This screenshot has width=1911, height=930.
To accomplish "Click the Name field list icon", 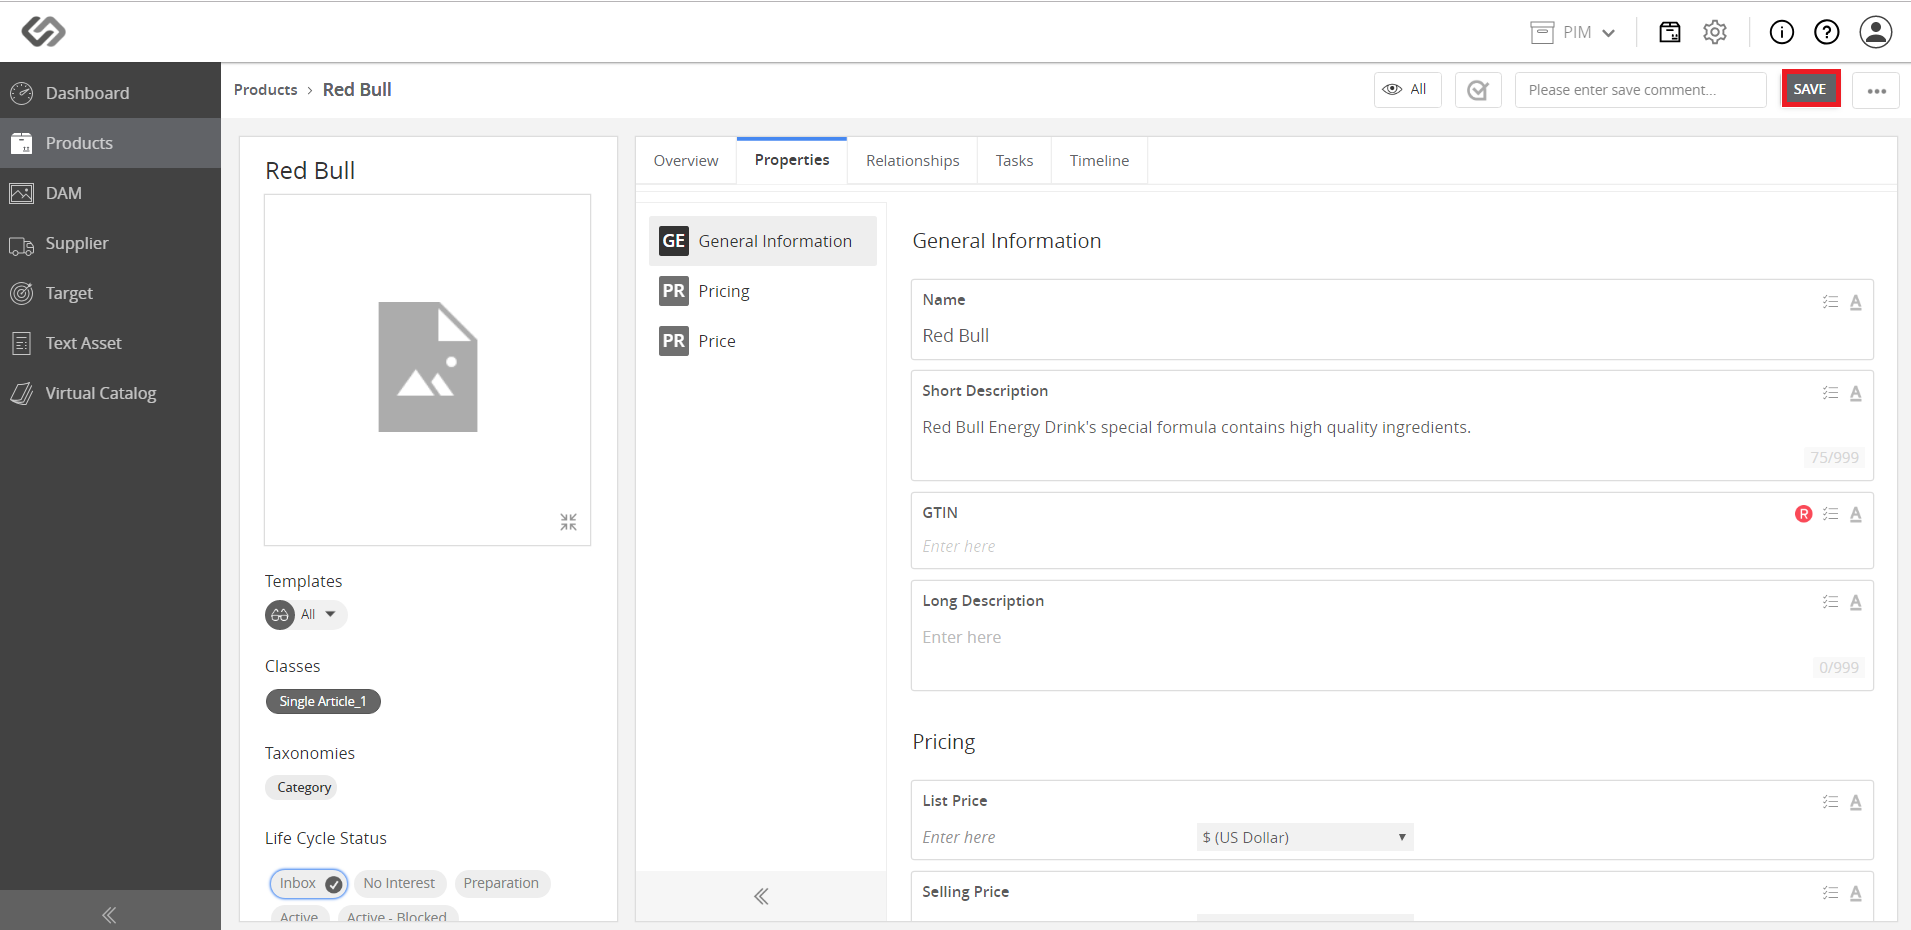I will point(1830,302).
